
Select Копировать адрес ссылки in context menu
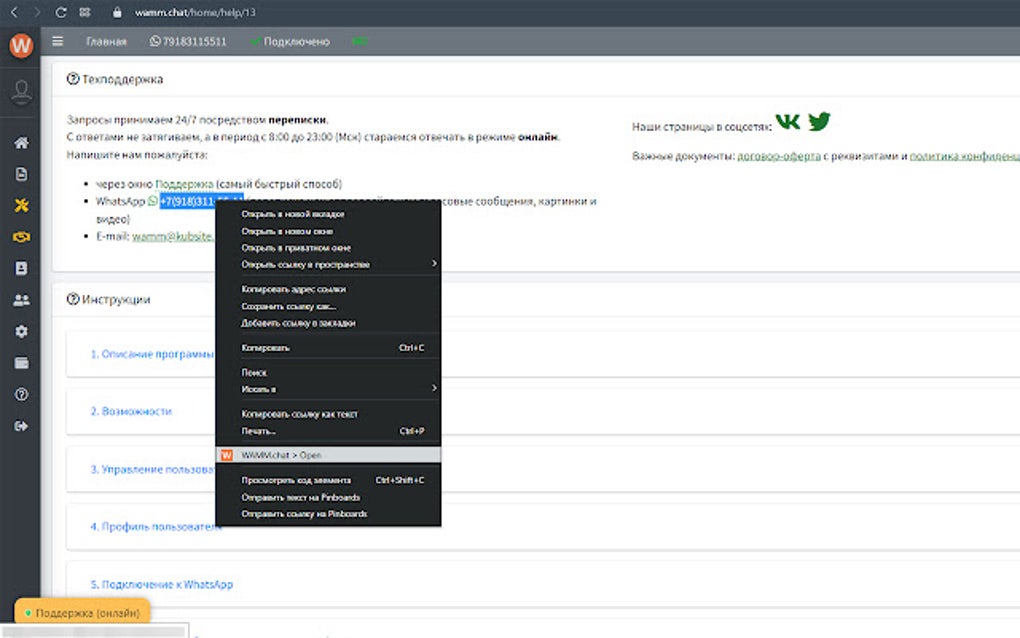click(329, 289)
